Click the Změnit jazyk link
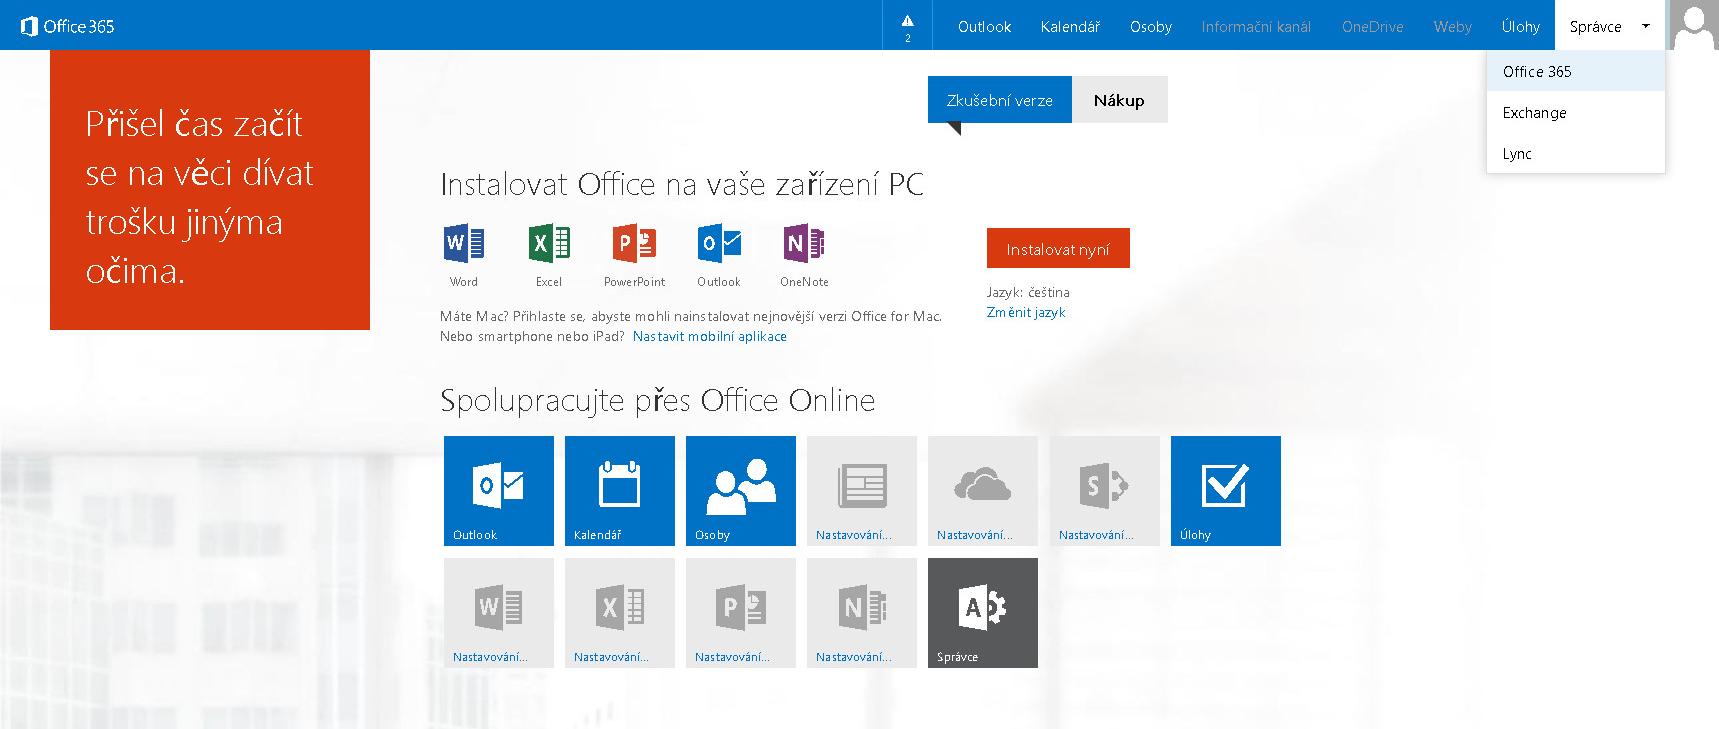Screen dimensions: 1719x729 [1026, 312]
